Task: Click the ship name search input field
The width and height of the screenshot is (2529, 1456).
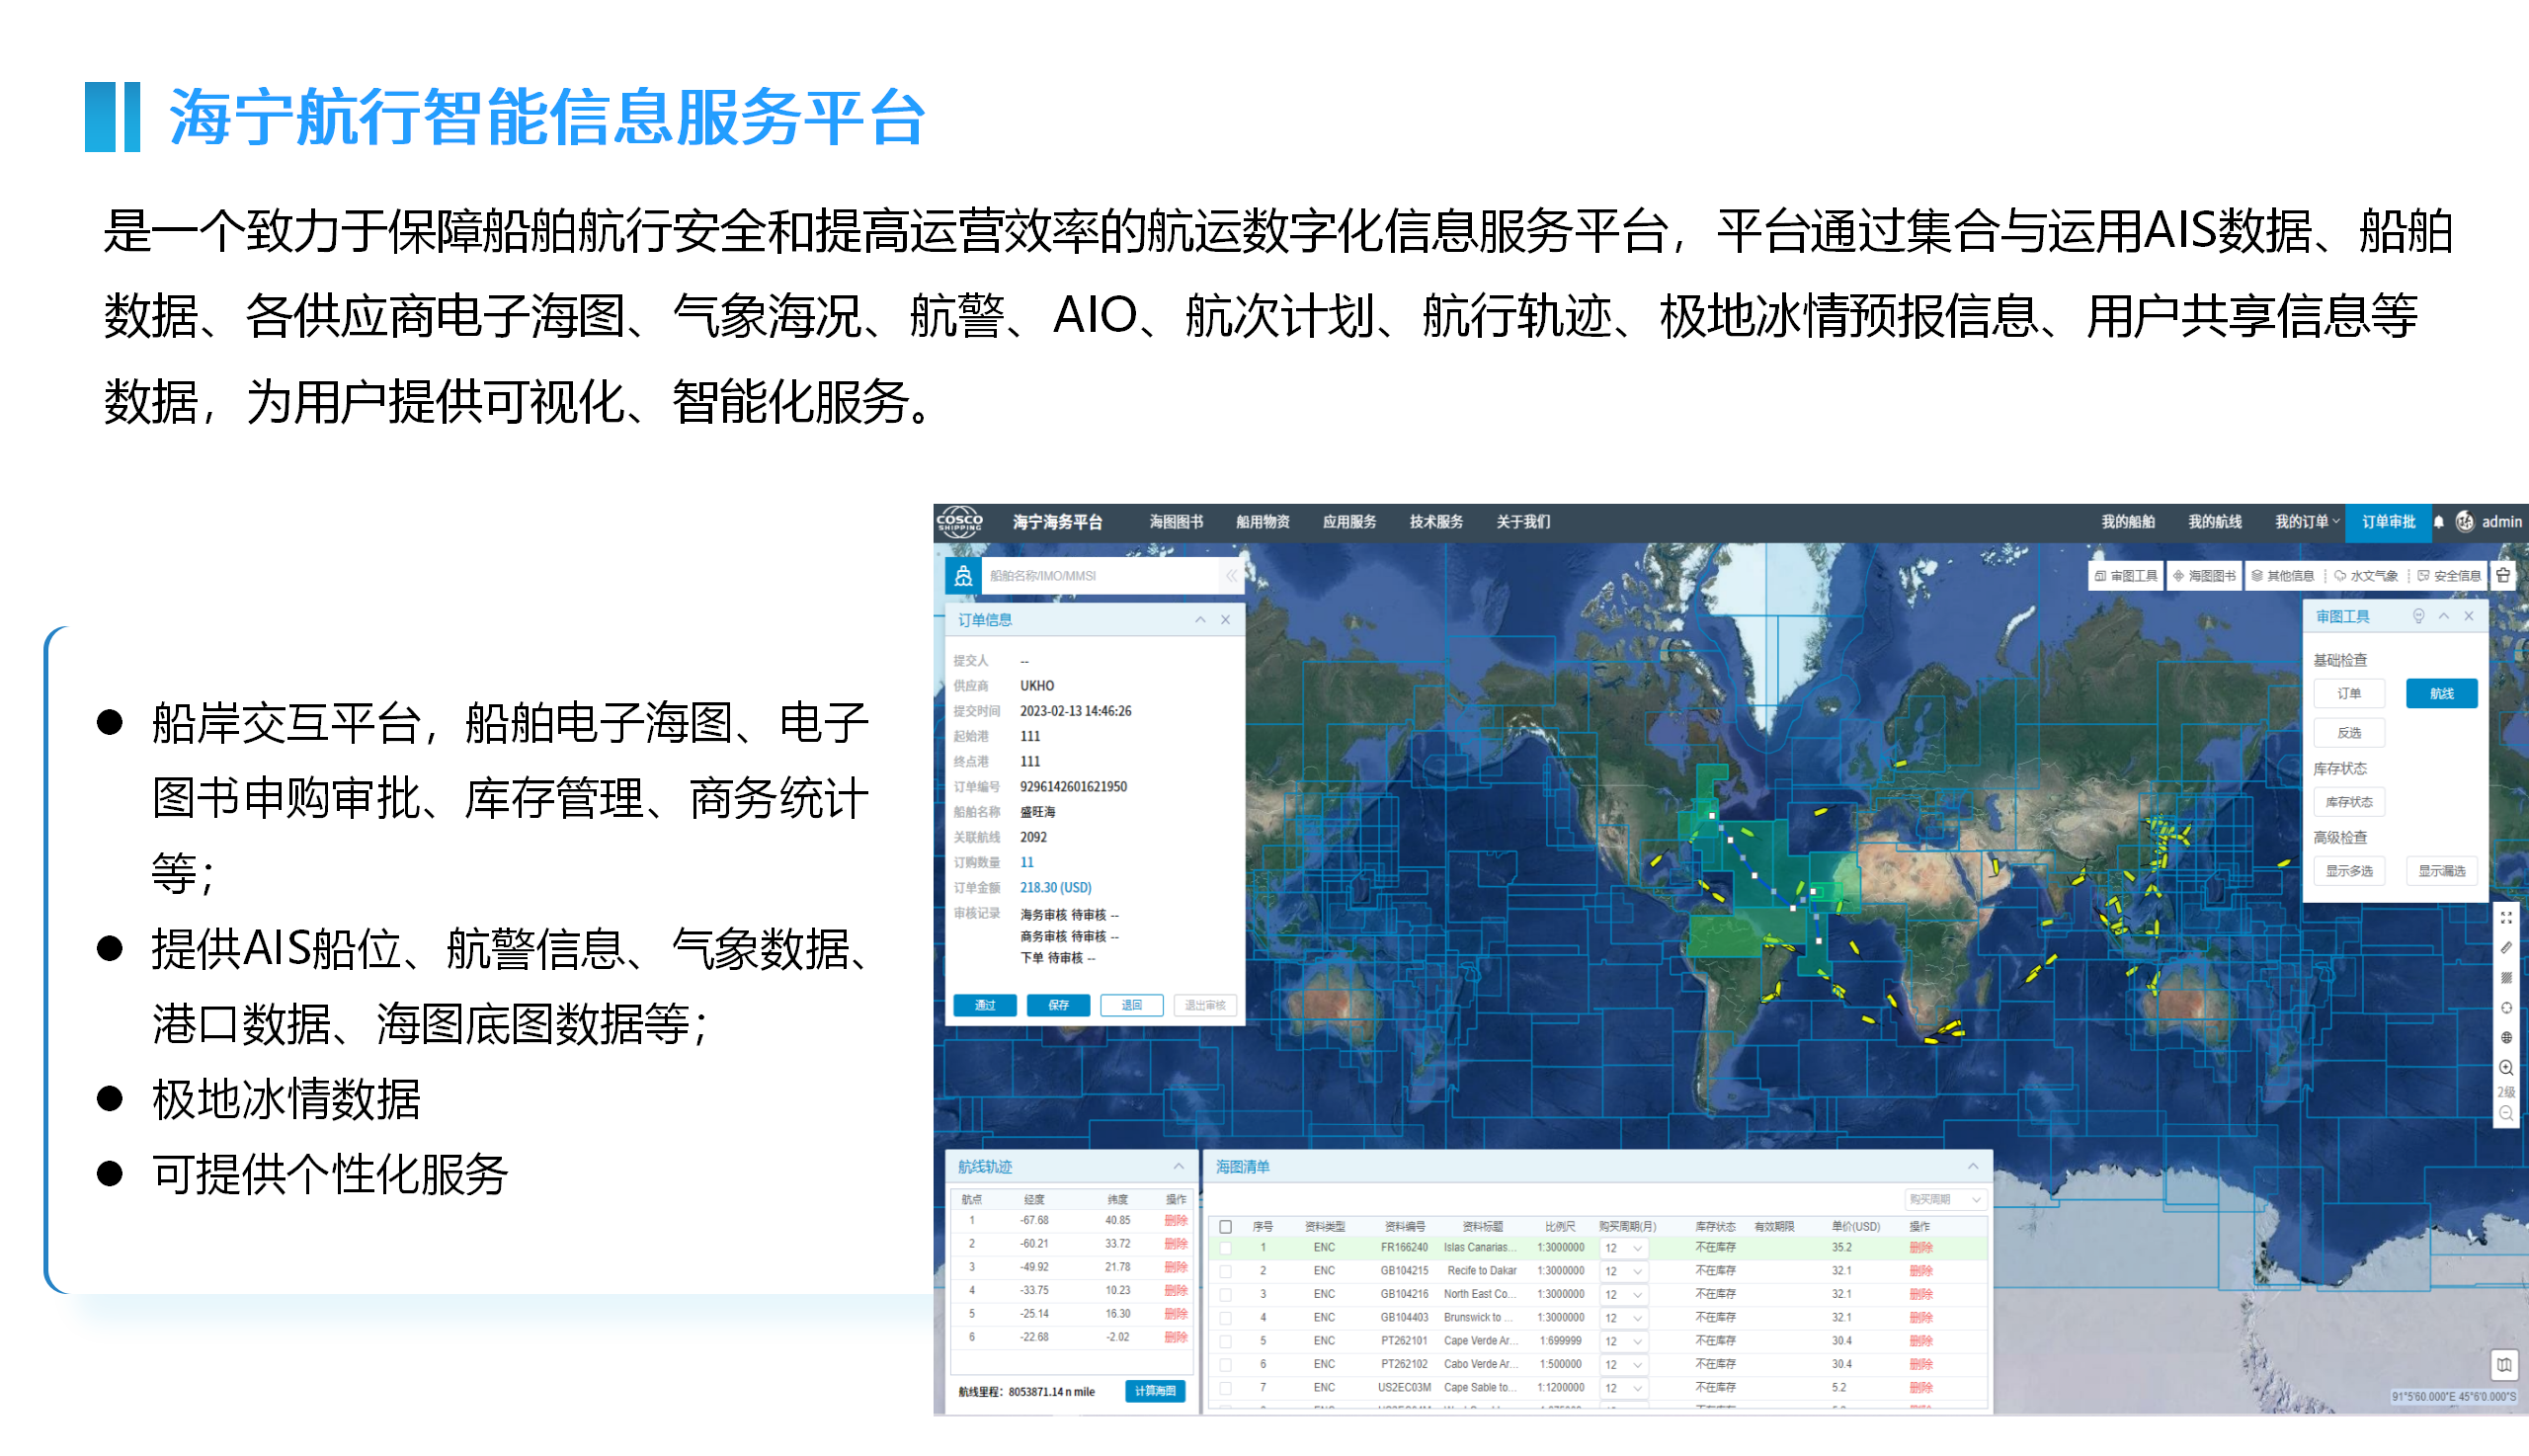Action: [1100, 576]
